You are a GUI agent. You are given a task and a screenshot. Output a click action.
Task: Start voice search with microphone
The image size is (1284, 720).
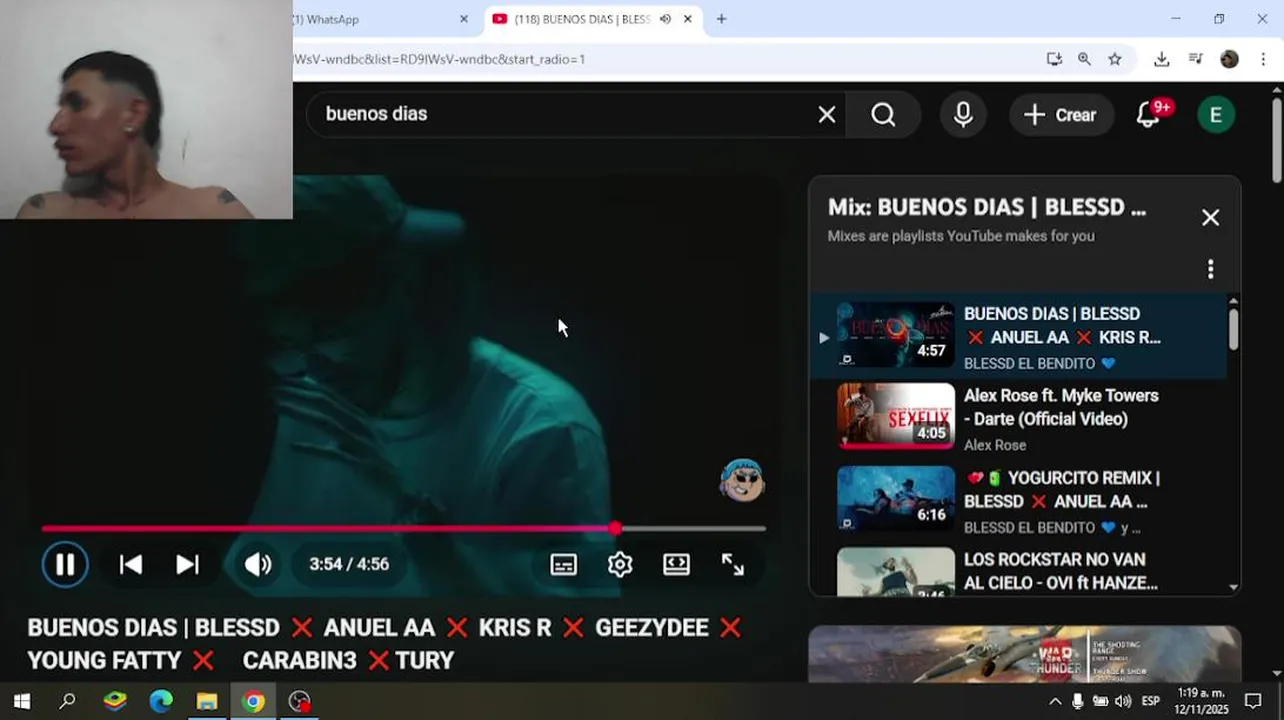pyautogui.click(x=963, y=114)
